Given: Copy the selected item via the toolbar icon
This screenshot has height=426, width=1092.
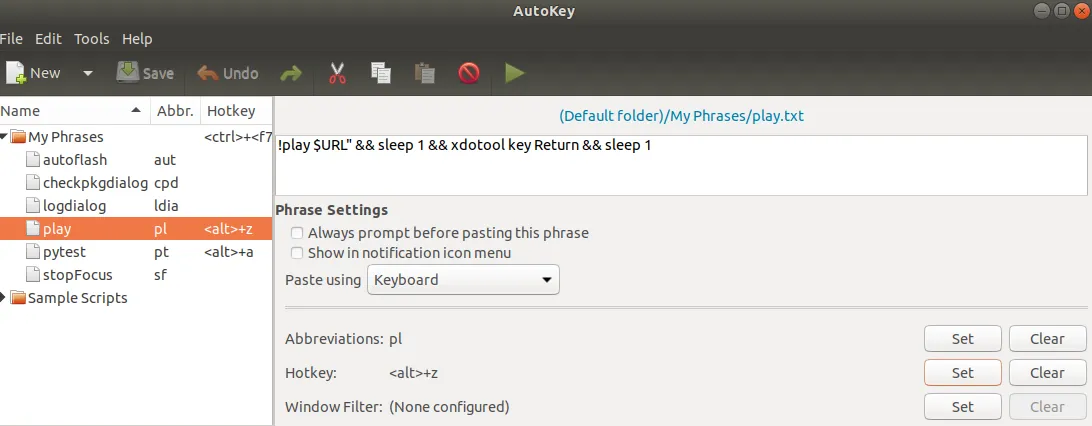Looking at the screenshot, I should tap(380, 73).
